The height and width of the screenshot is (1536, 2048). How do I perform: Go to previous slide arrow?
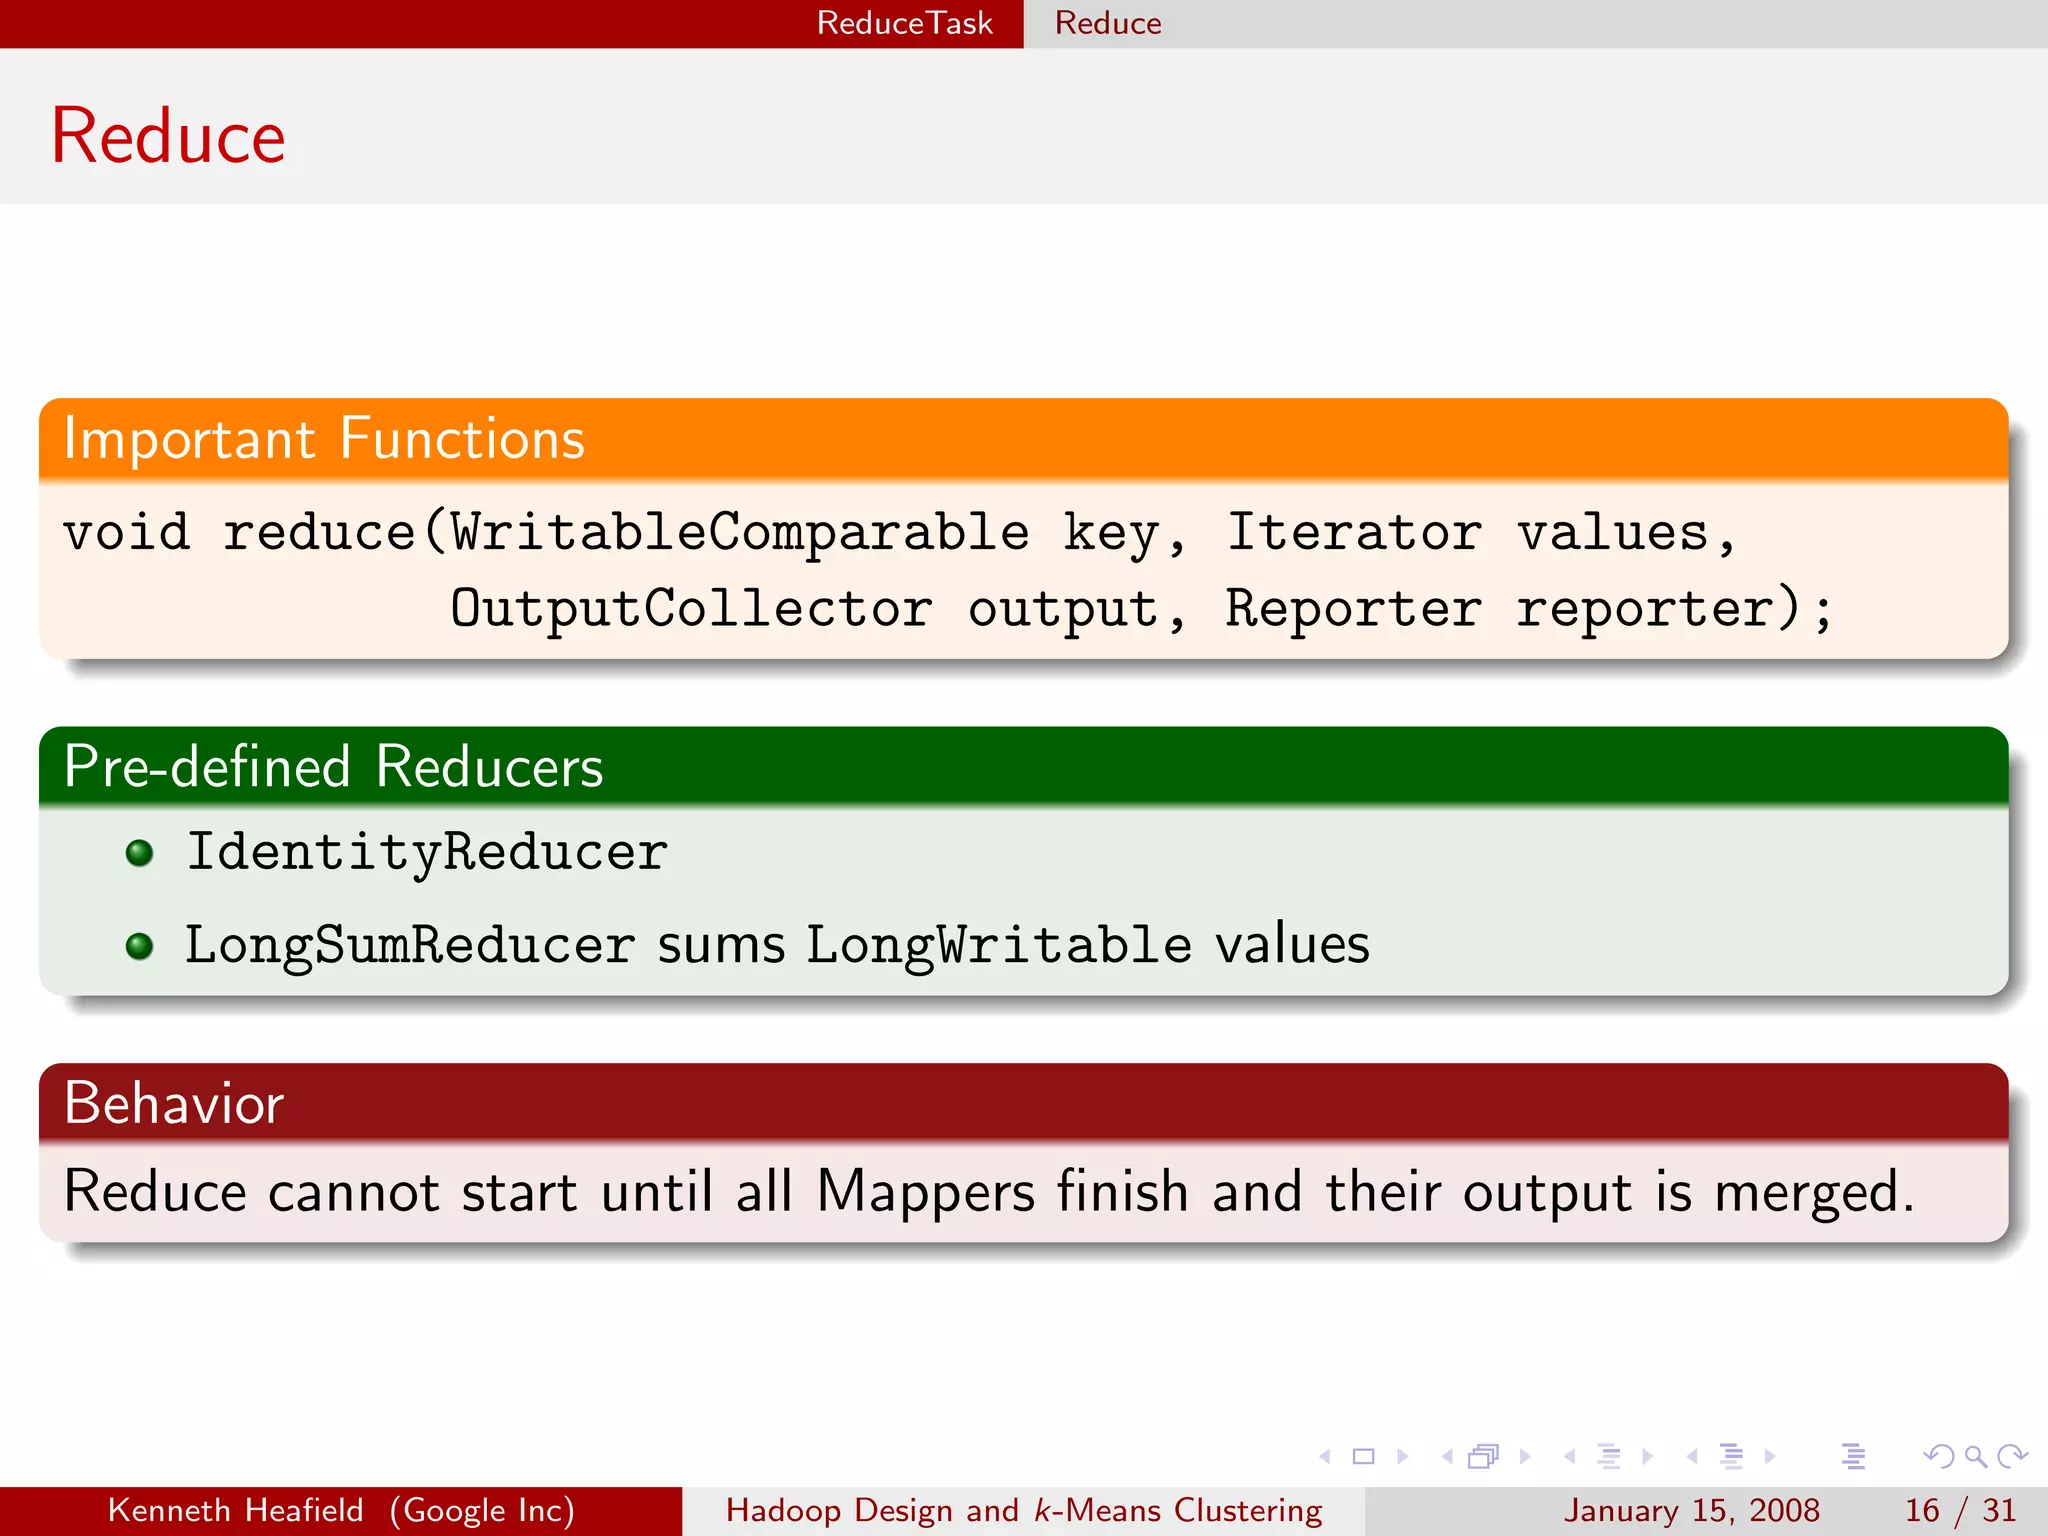[1325, 1457]
